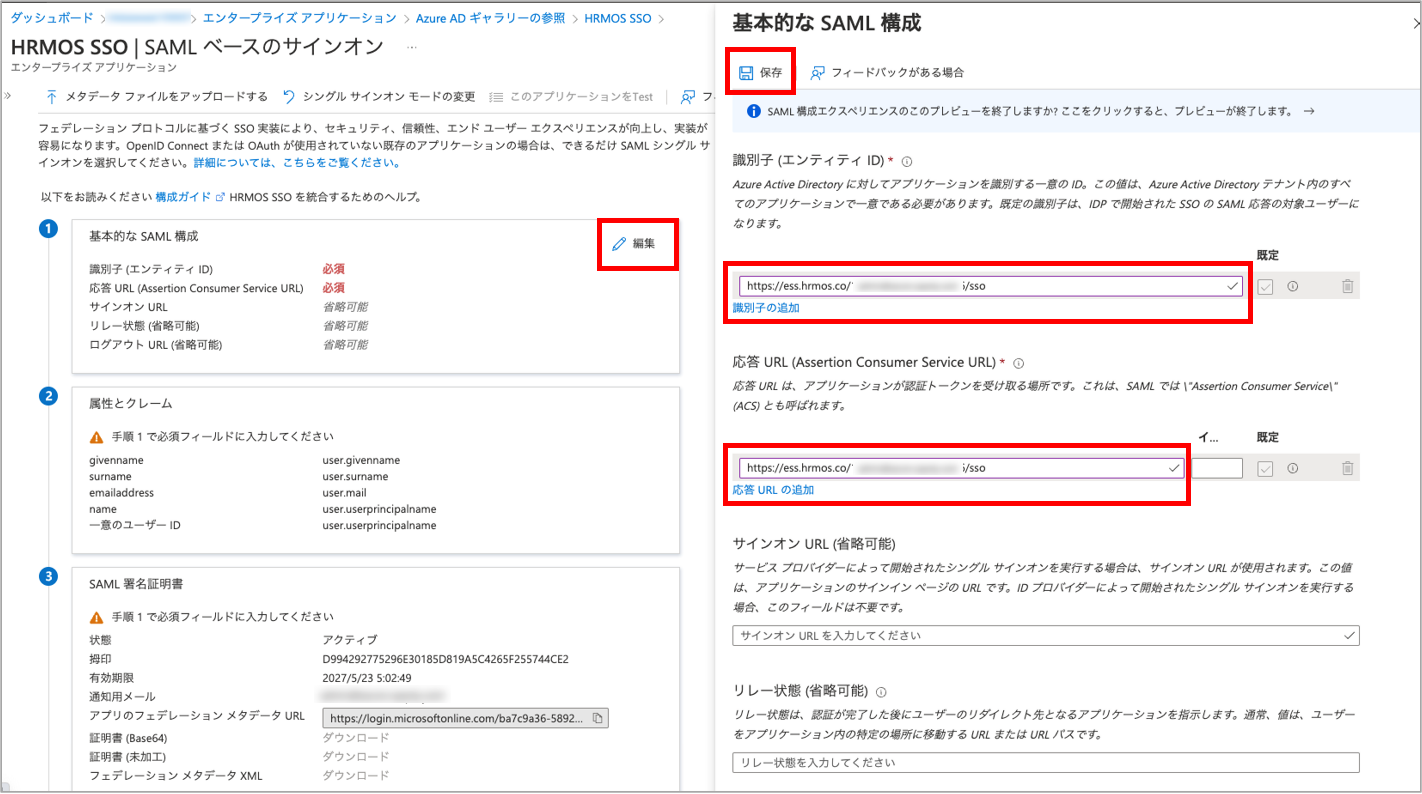Click info icon beside identifier default checkbox

click(x=1292, y=287)
